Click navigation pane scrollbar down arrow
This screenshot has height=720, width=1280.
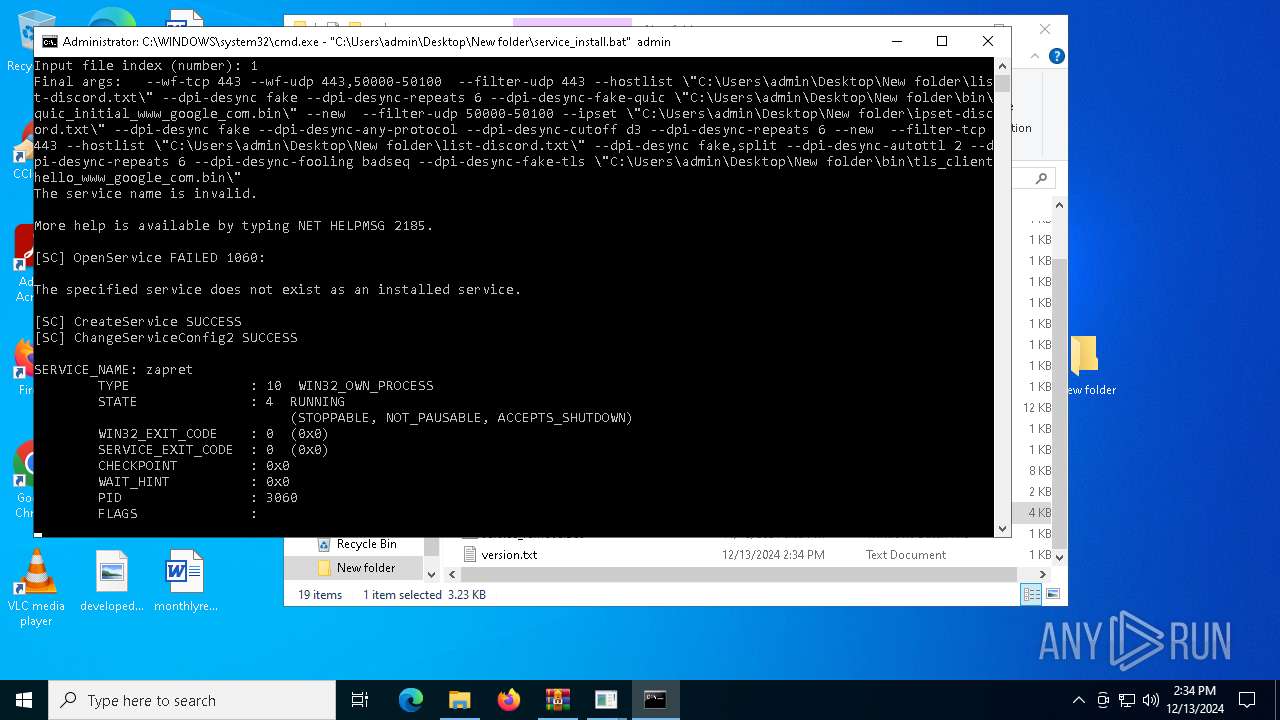pyautogui.click(x=432, y=574)
